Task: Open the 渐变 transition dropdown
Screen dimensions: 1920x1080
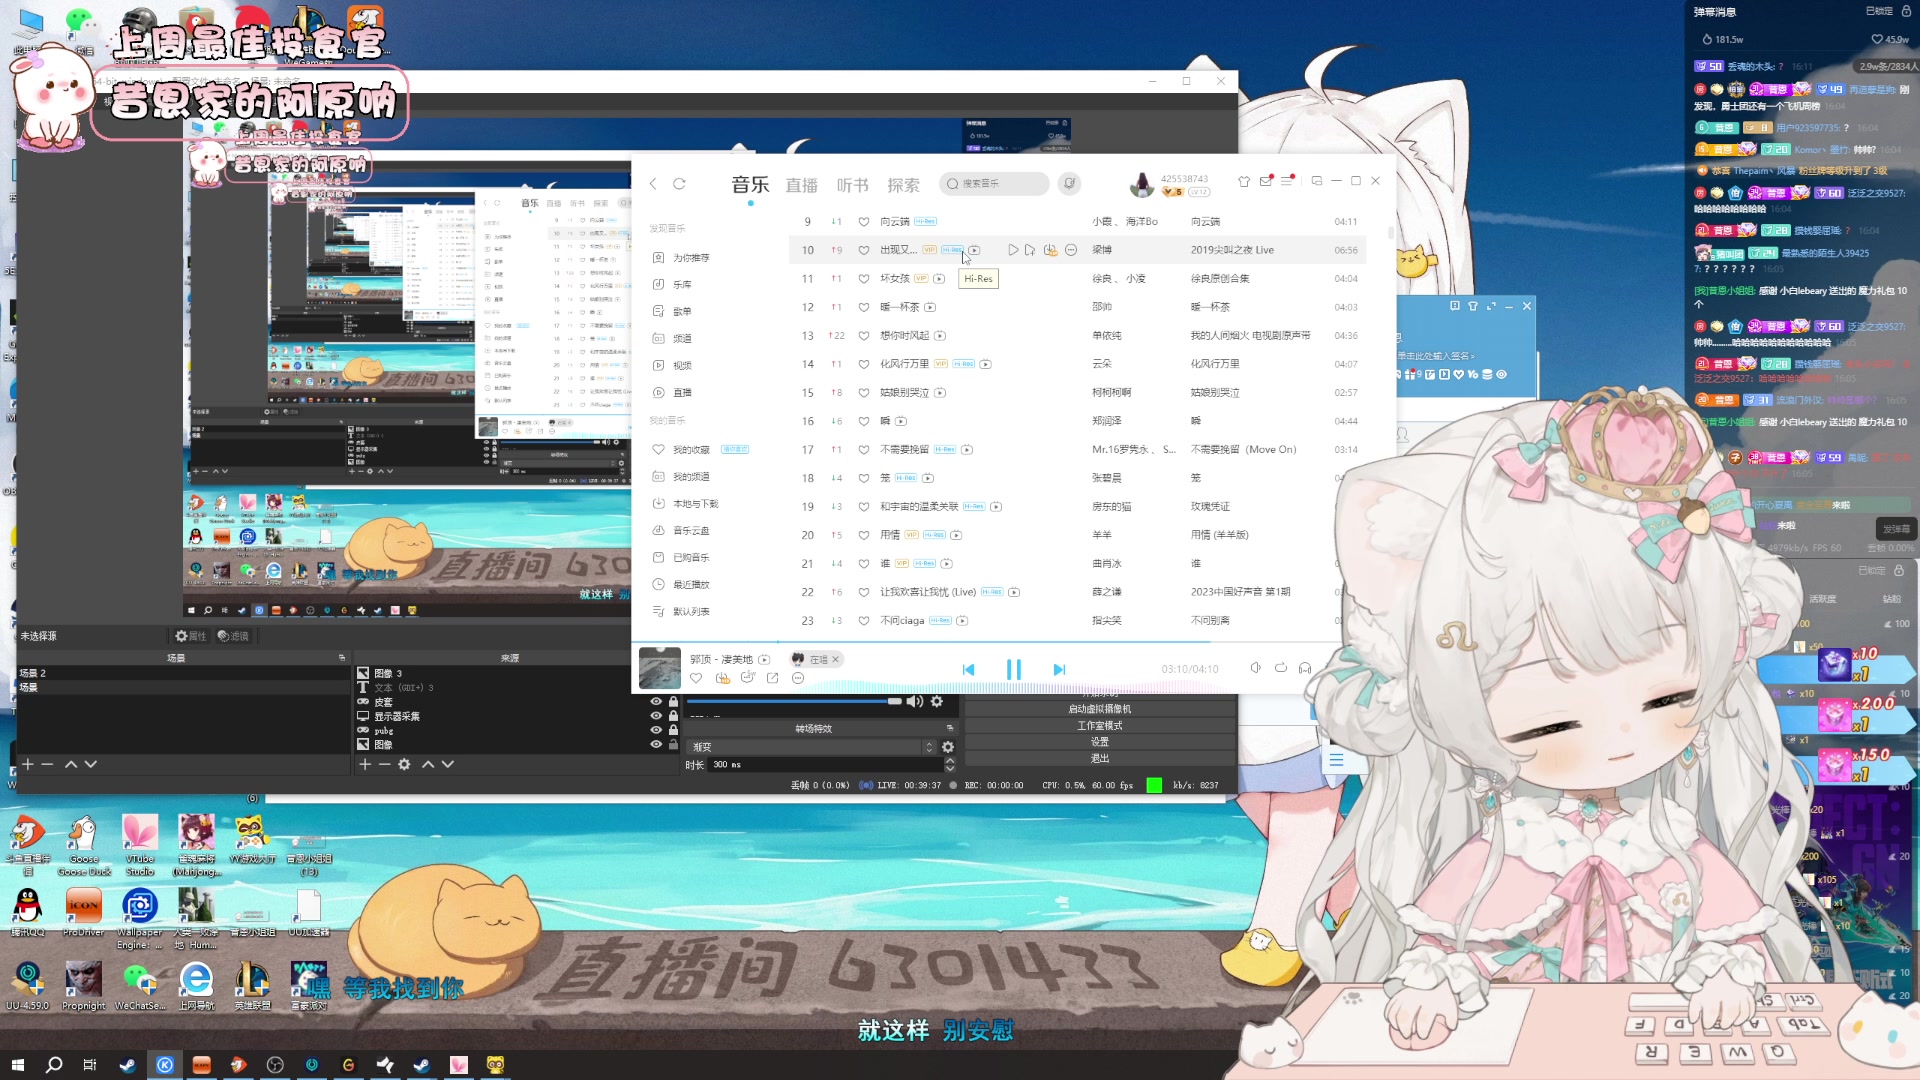Action: coord(812,747)
